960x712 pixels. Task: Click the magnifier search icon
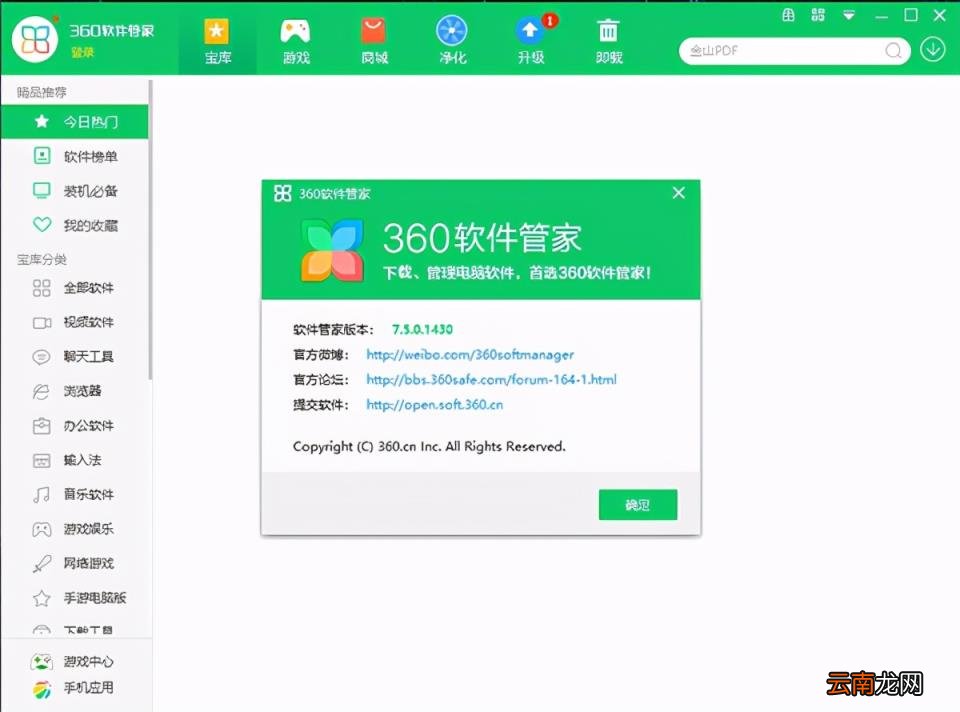click(894, 50)
